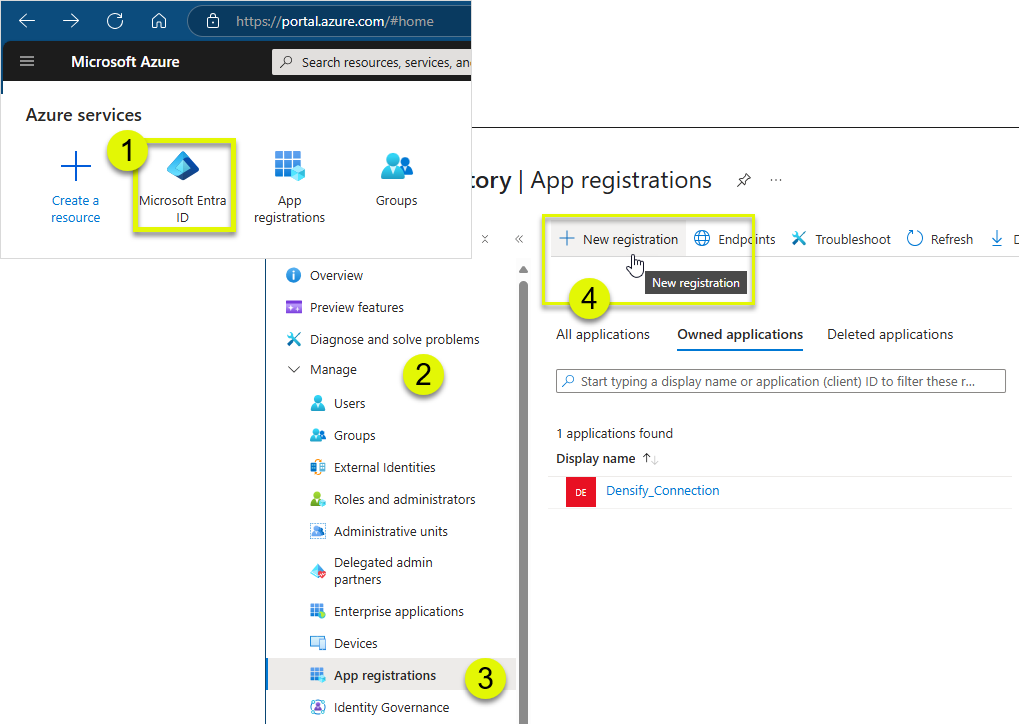Open the Groups service icon on Azure home
1019x724 pixels.
pyautogui.click(x=396, y=166)
